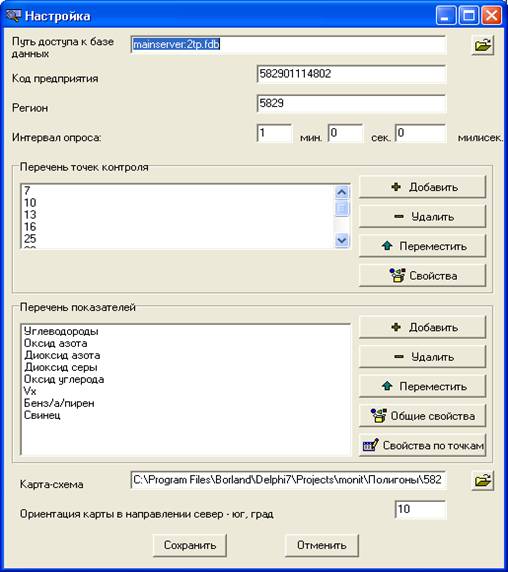The image size is (508, 572).
Task: Delete selected control point using Удалить
Action: pos(422,217)
